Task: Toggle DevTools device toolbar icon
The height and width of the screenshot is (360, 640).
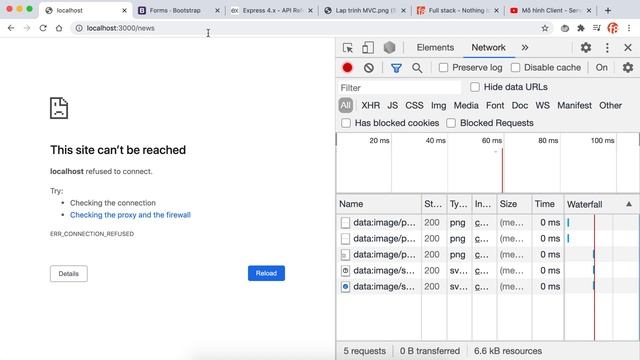Action: [x=368, y=48]
